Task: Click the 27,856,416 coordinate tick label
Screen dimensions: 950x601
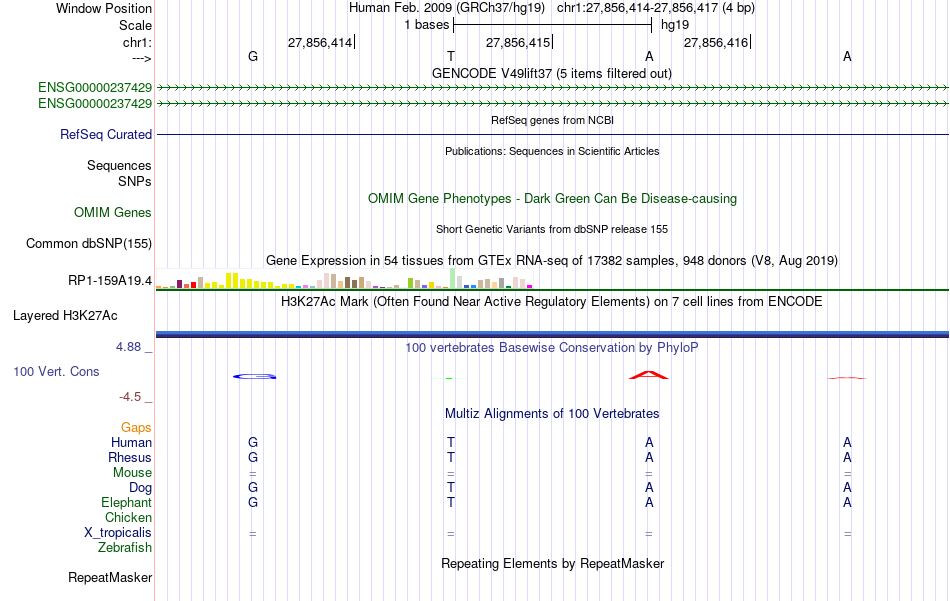Action: pos(716,42)
